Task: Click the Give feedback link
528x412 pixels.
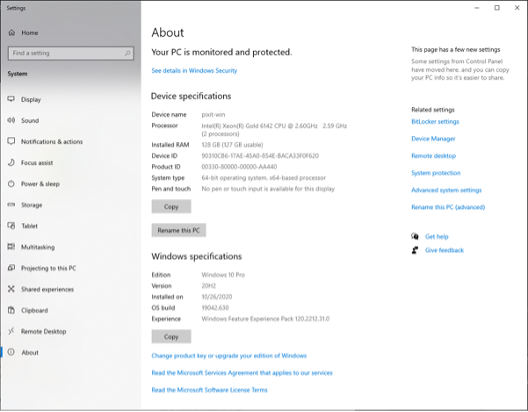Action: click(x=444, y=250)
